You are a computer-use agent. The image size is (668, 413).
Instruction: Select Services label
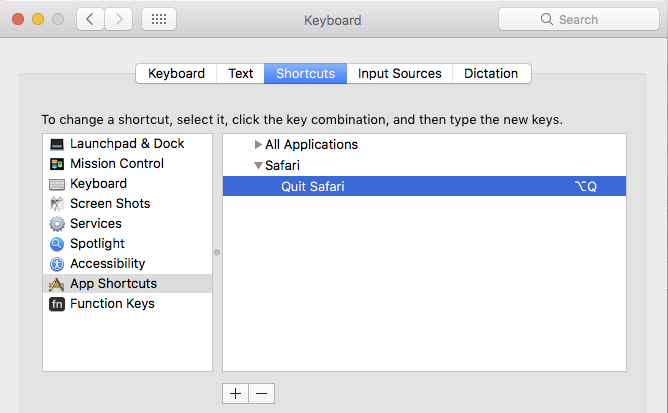pyautogui.click(x=96, y=224)
